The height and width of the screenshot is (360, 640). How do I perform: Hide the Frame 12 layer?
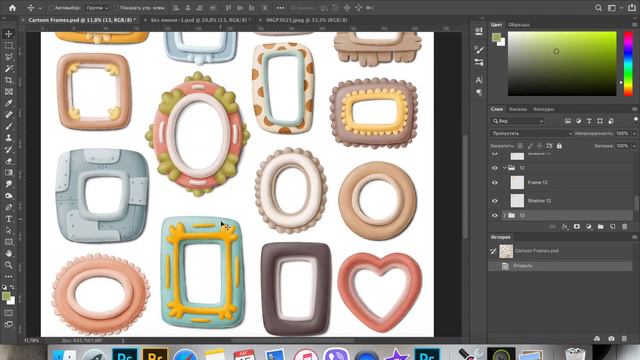[x=495, y=182]
